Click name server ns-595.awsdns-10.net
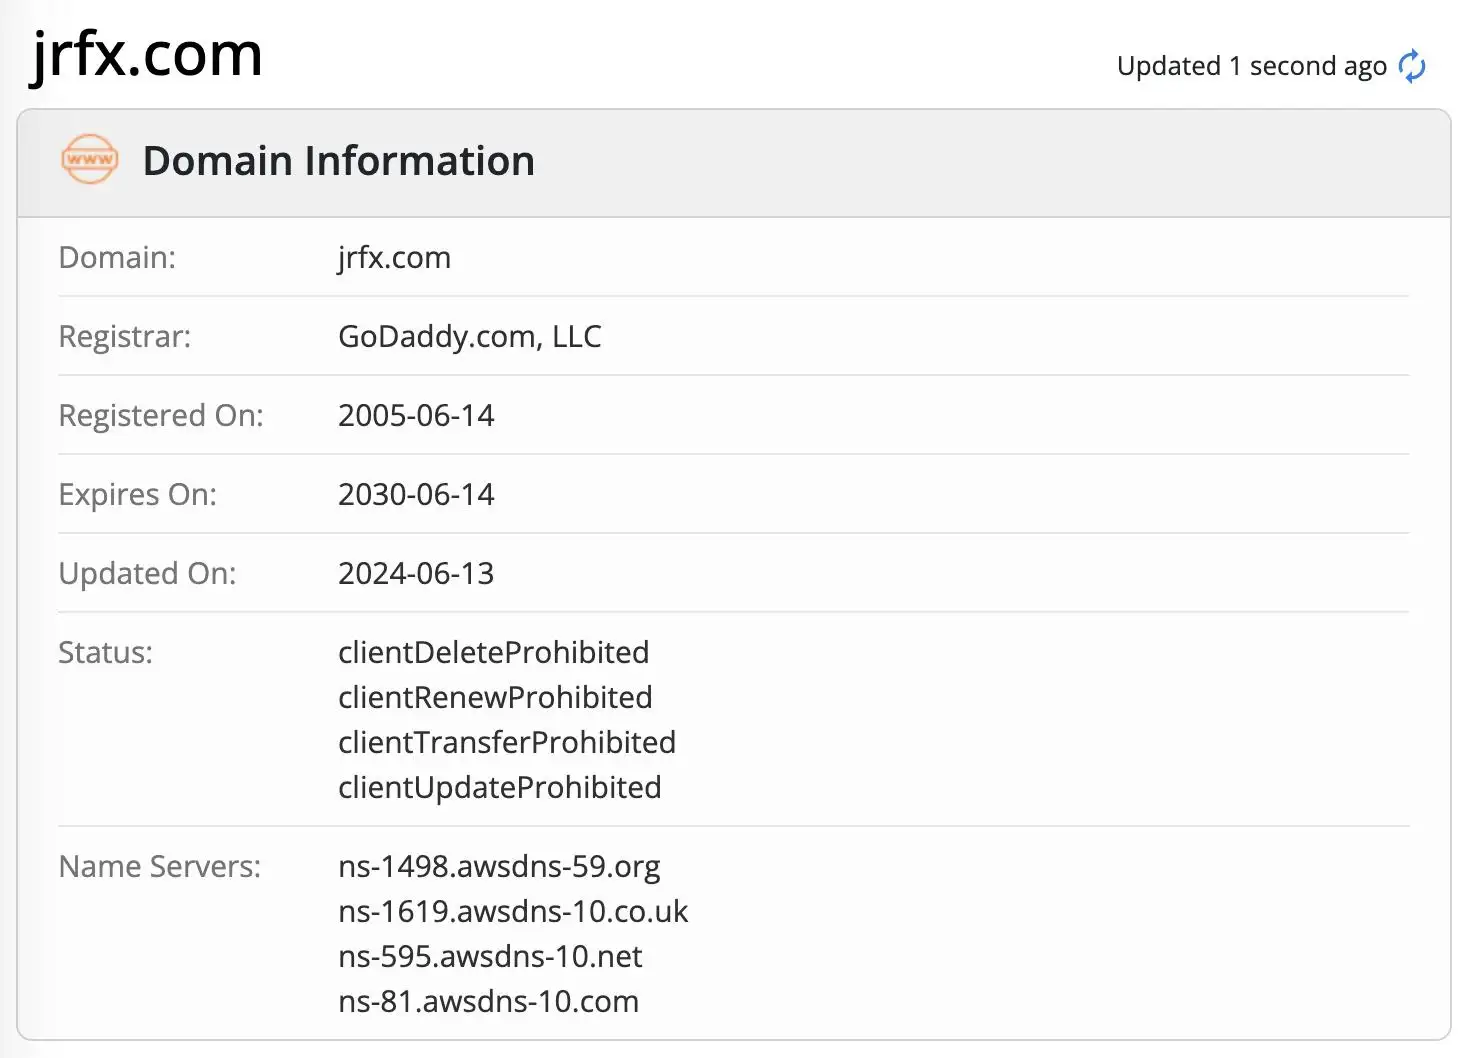This screenshot has height=1058, width=1472. click(x=490, y=957)
